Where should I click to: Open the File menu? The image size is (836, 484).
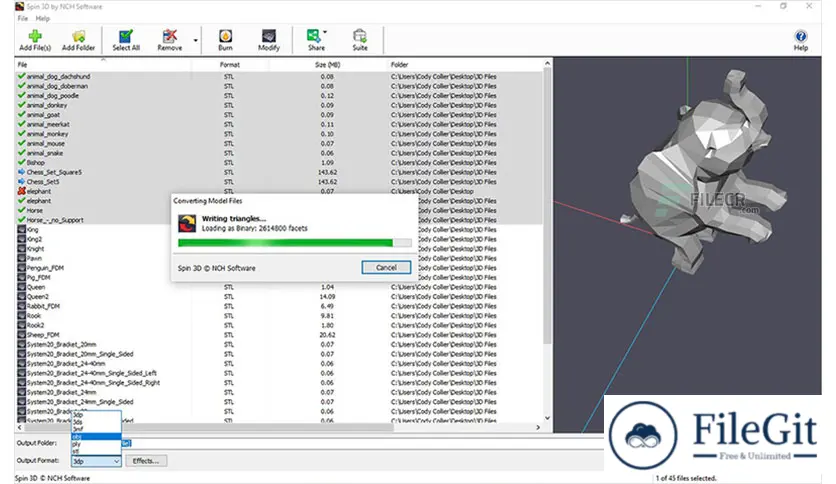click(22, 18)
